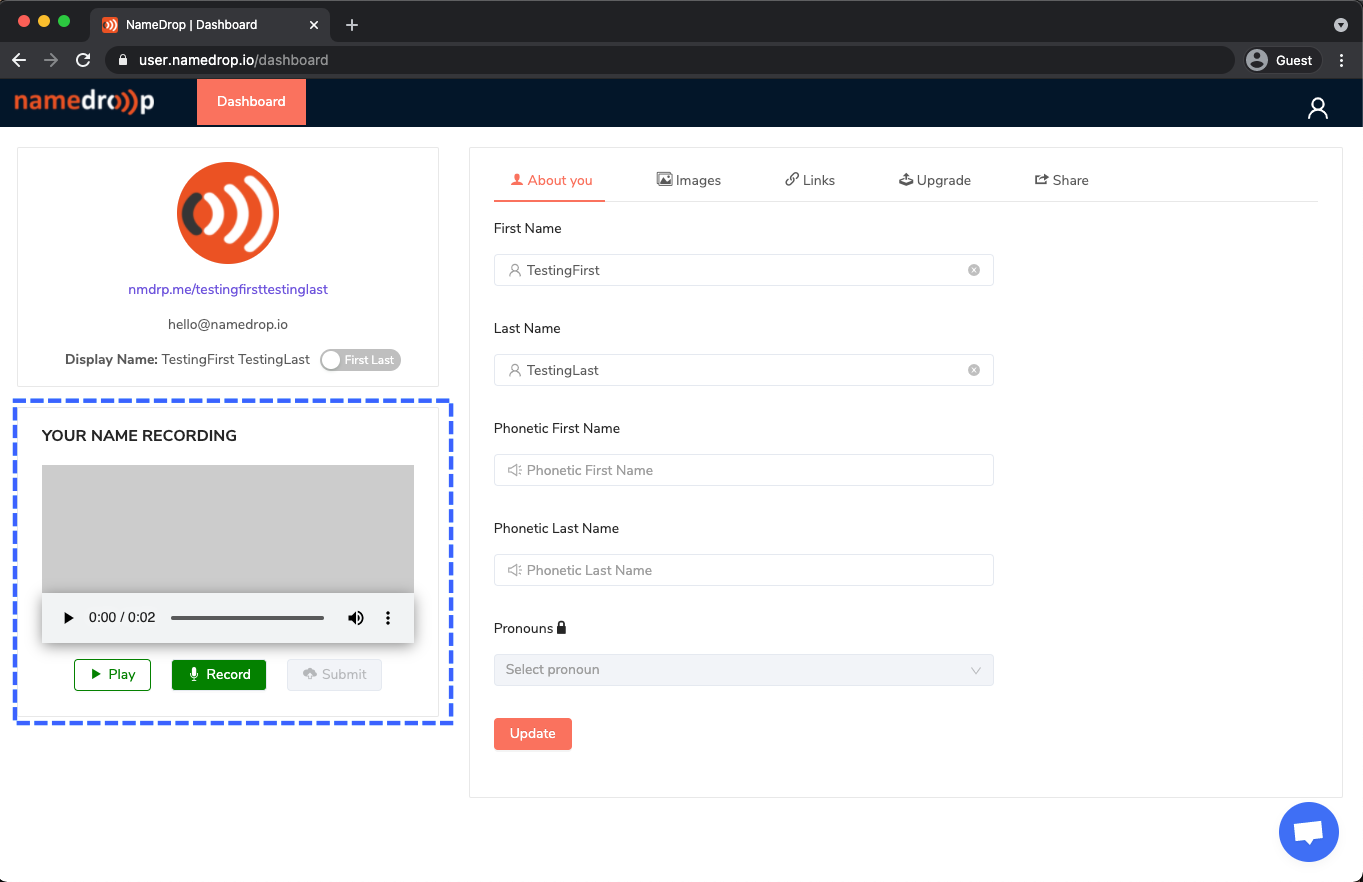Screen dimensions: 1363x882
Task: Click the user profile icon in header
Action: pyautogui.click(x=1317, y=108)
